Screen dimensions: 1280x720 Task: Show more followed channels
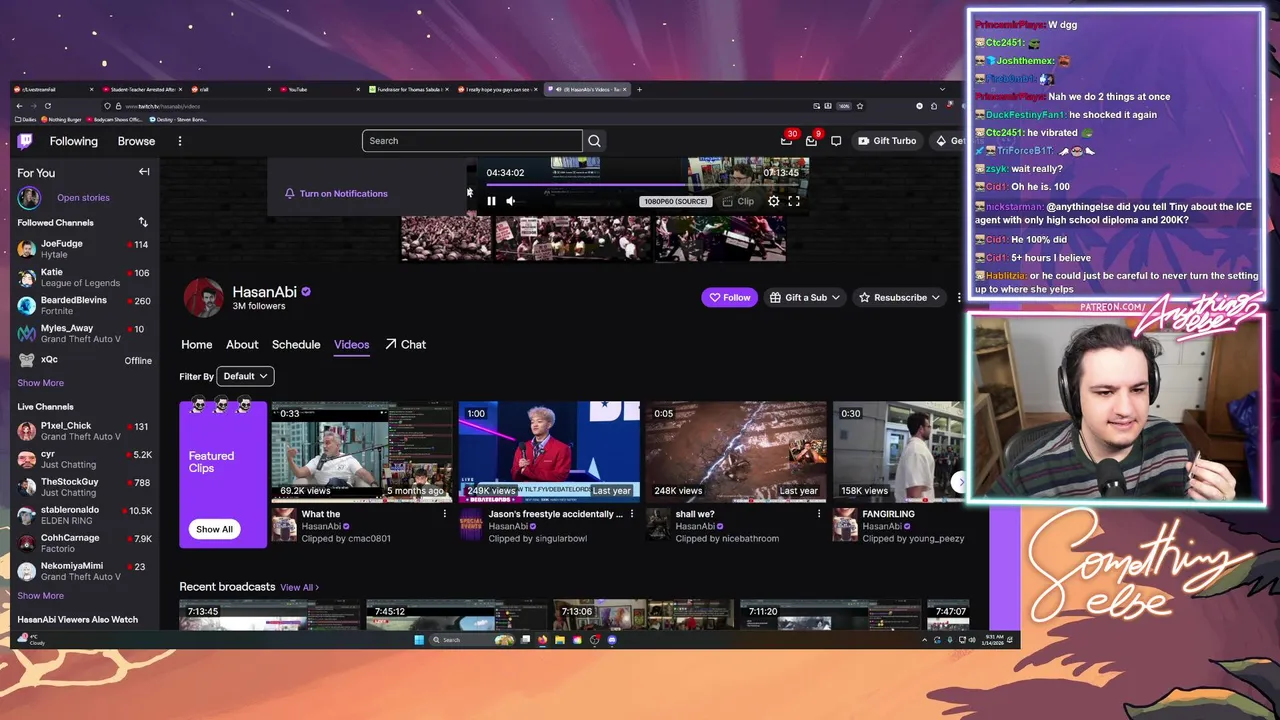(40, 383)
